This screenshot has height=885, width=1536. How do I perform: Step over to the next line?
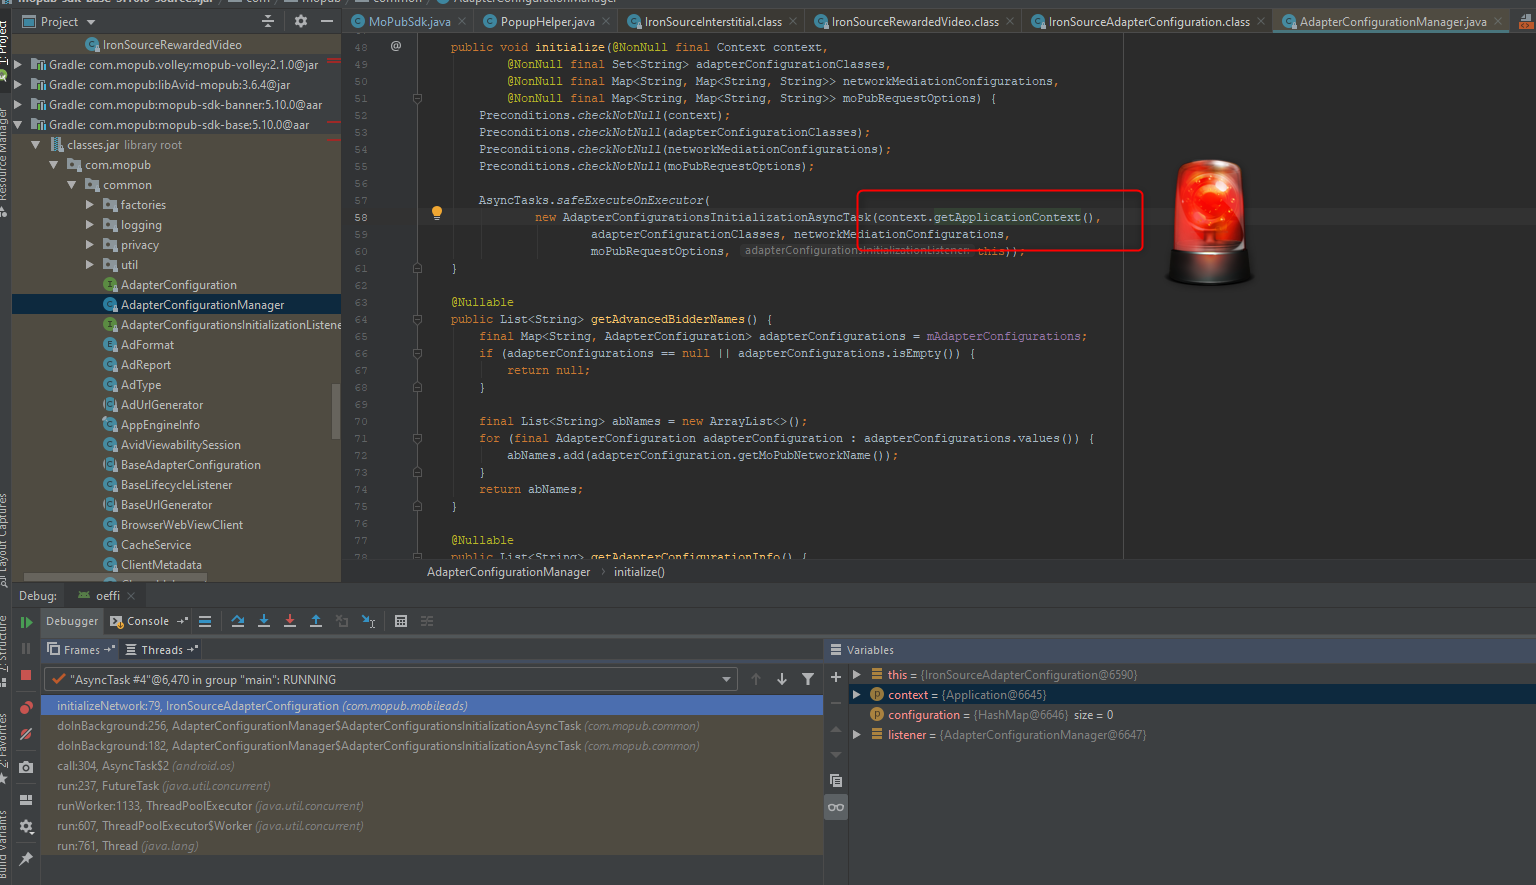click(238, 621)
